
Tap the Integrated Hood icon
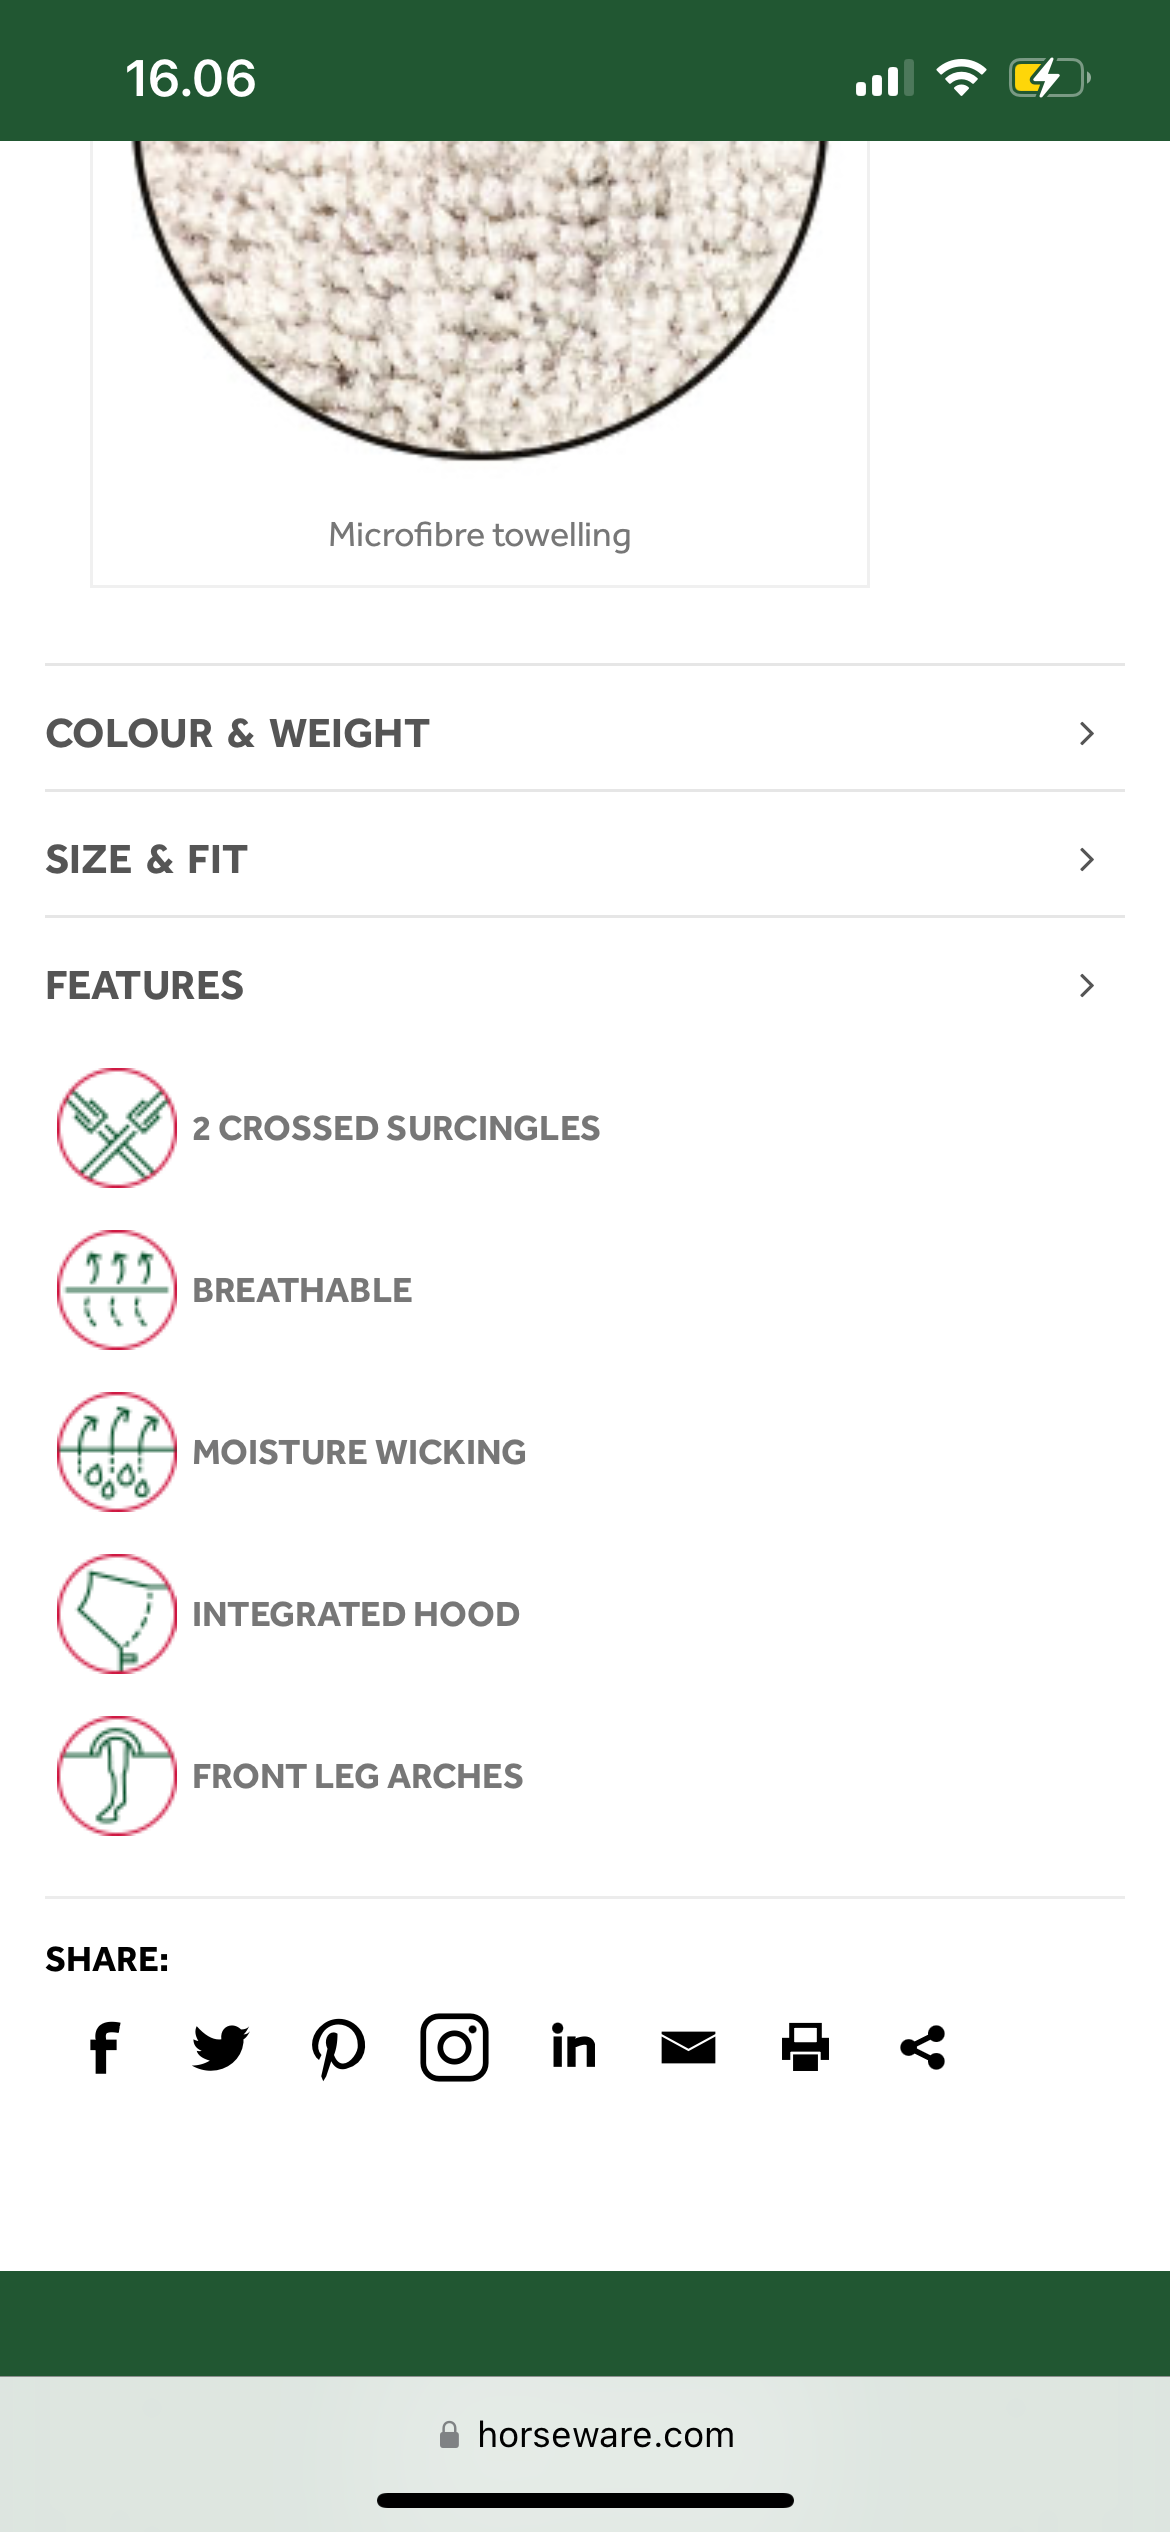(117, 1614)
